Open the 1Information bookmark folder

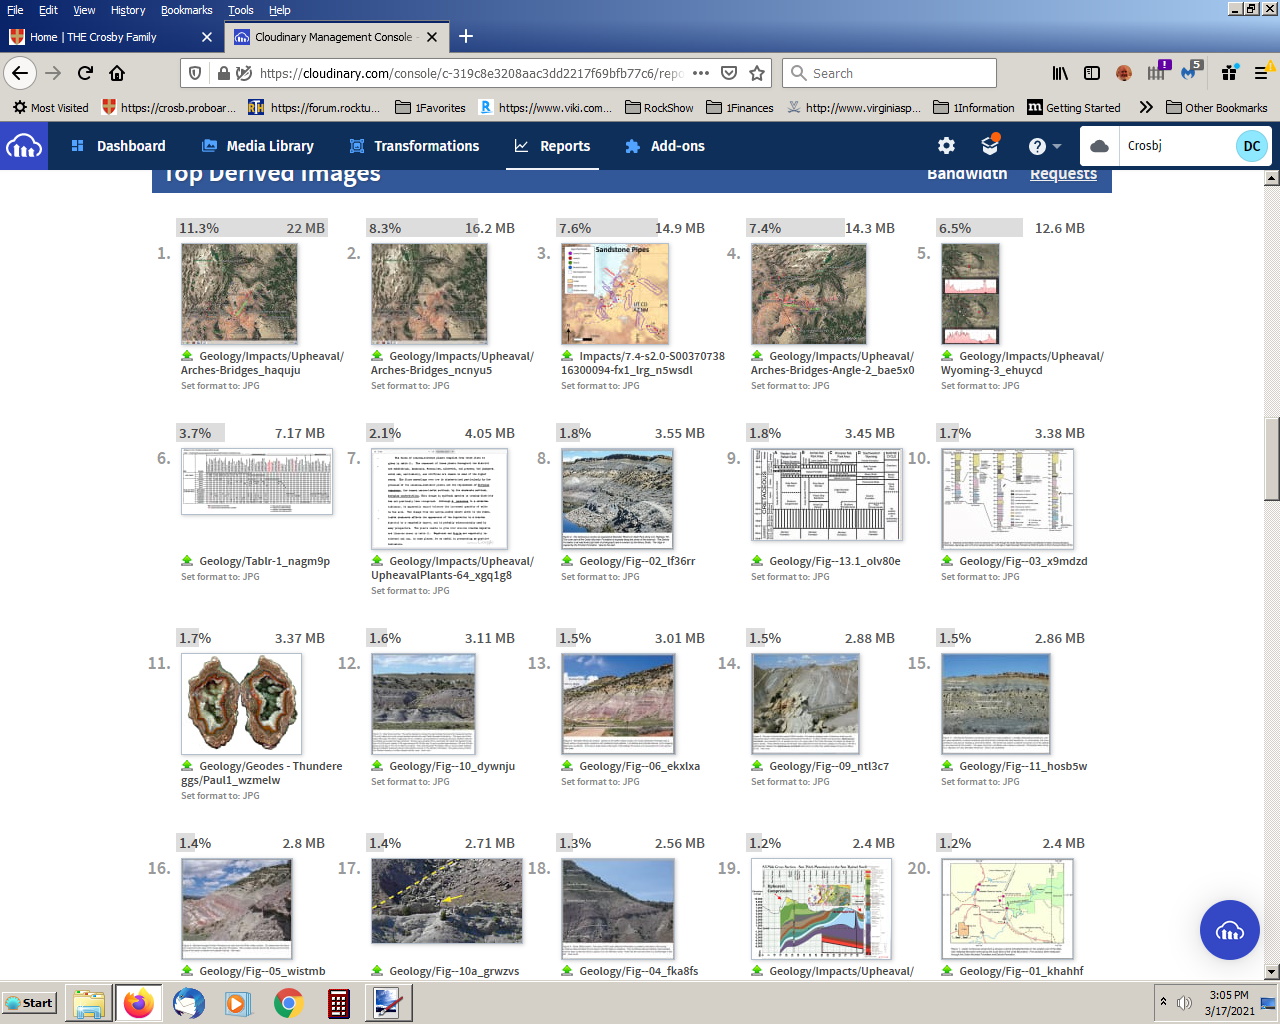[x=974, y=108]
